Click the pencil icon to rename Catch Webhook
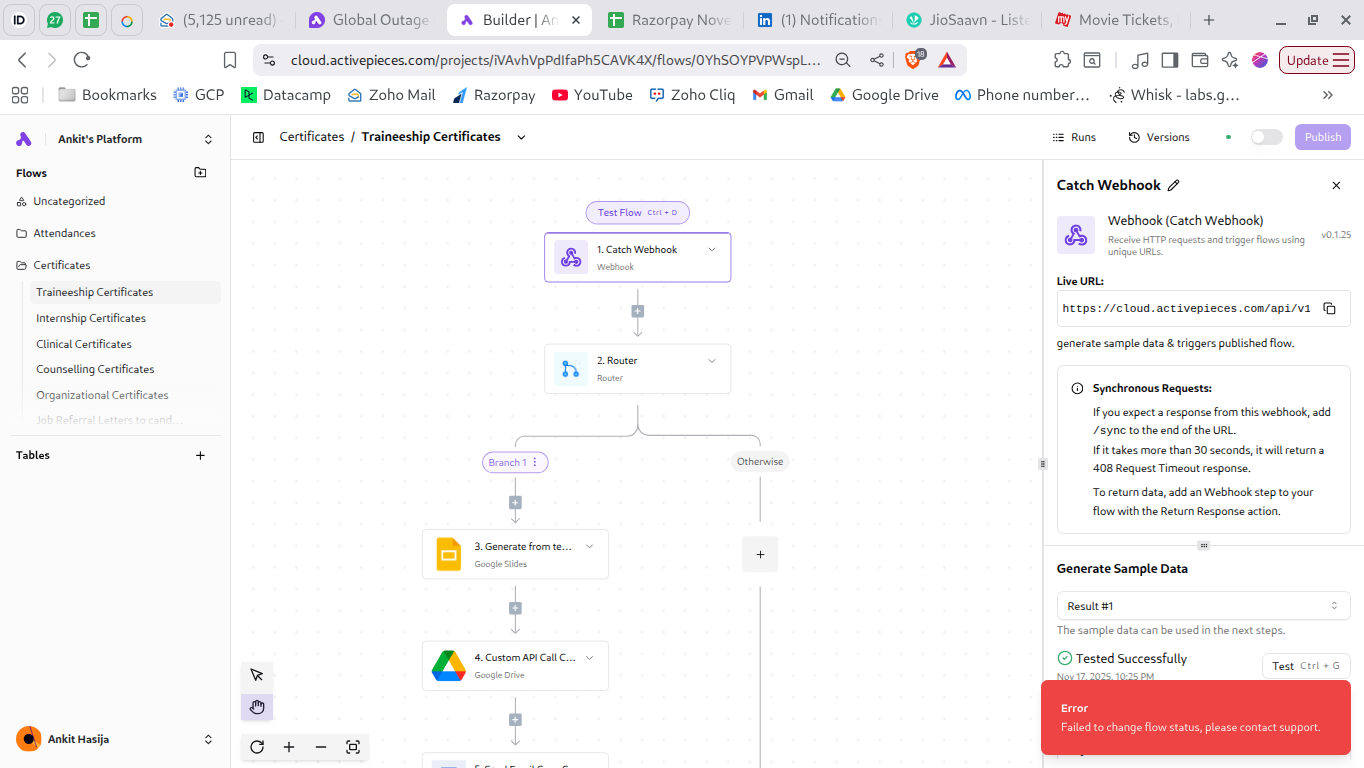The width and height of the screenshot is (1364, 768). (x=1174, y=185)
